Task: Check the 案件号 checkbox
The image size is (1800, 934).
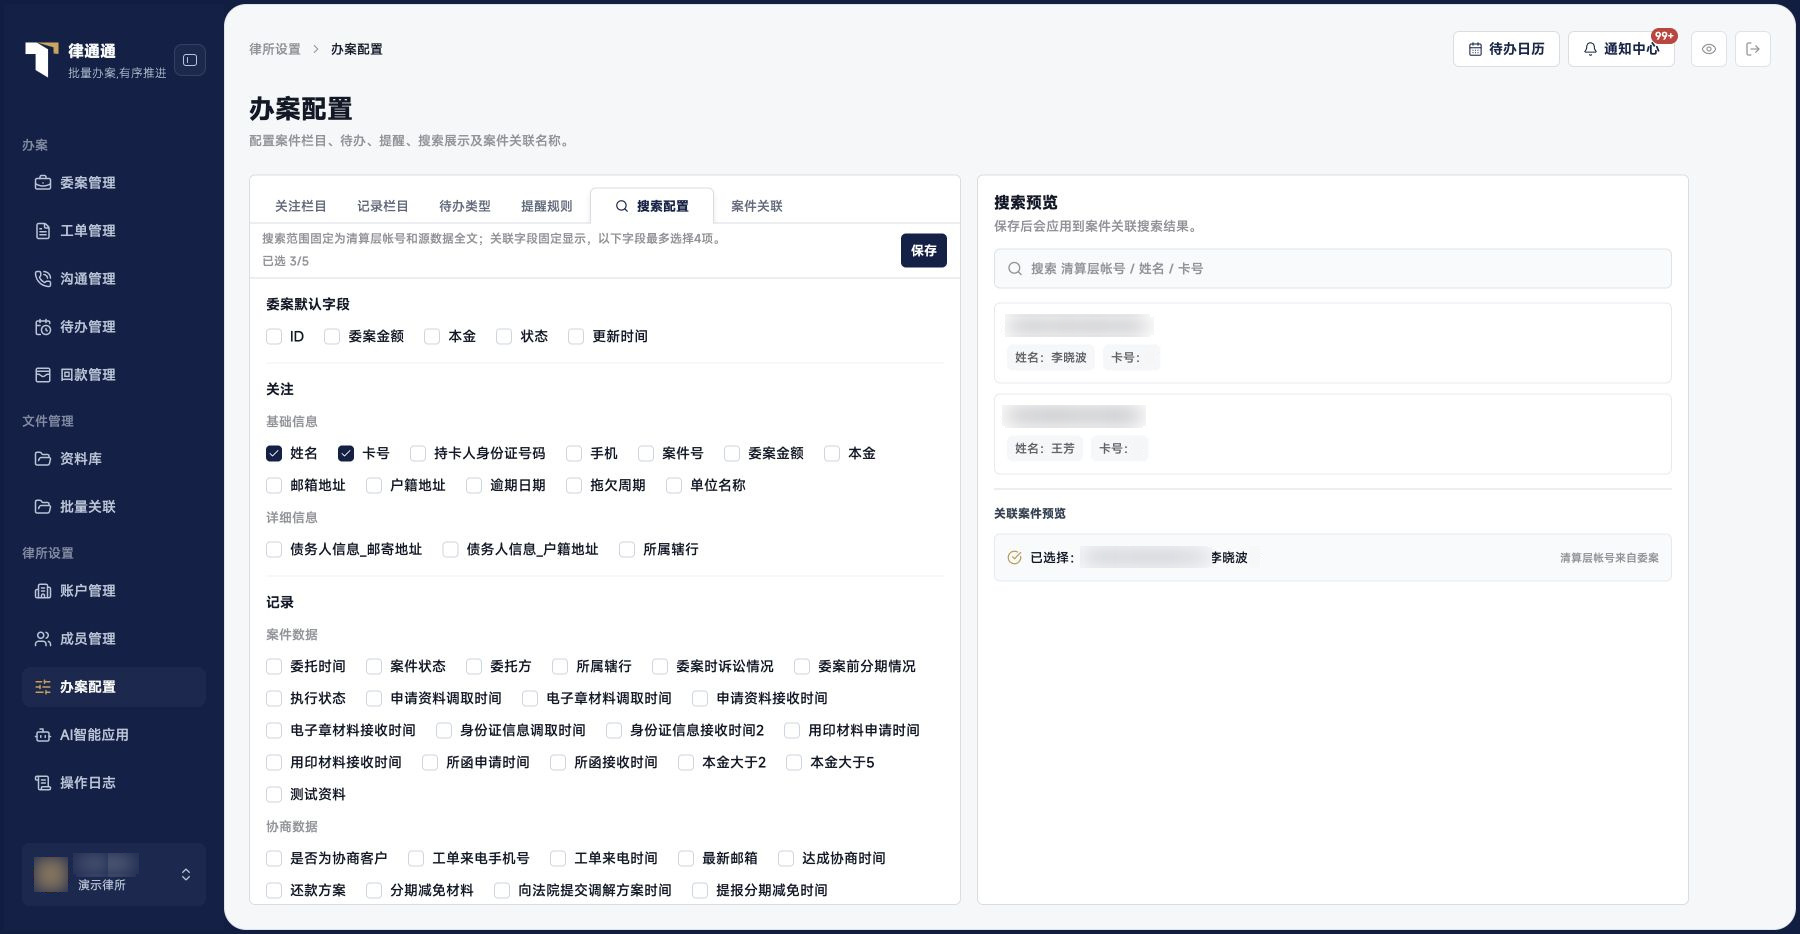Action: [646, 454]
